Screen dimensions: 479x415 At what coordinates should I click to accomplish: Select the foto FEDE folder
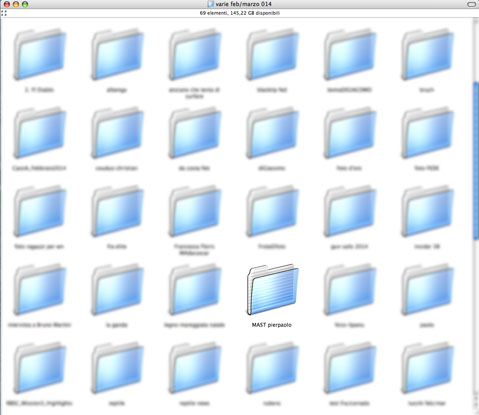pos(427,133)
